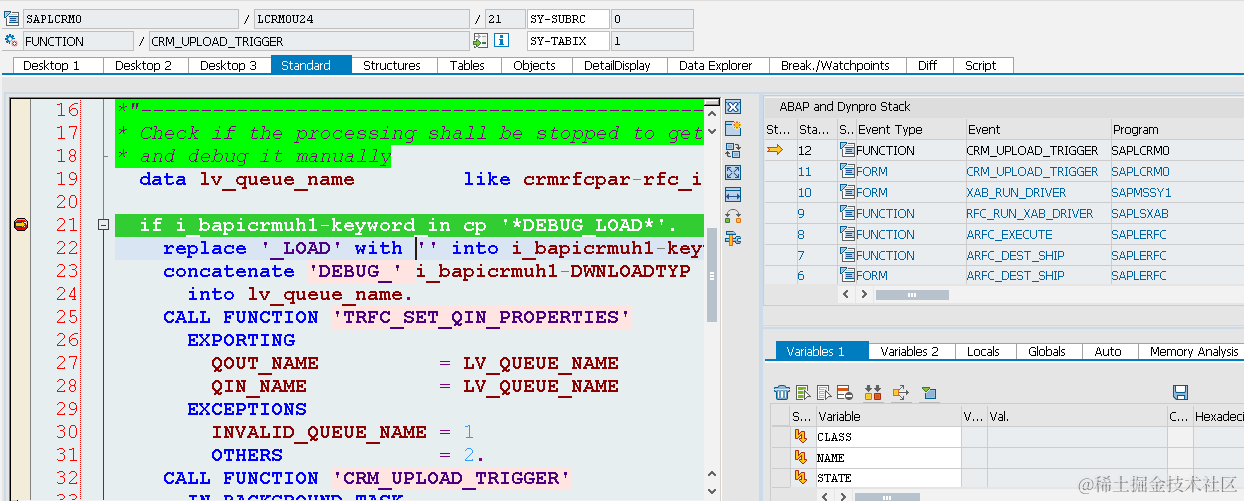Viewport: 1244px width, 501px height.
Task: Open the Break./Watchpoints tab
Action: [836, 65]
